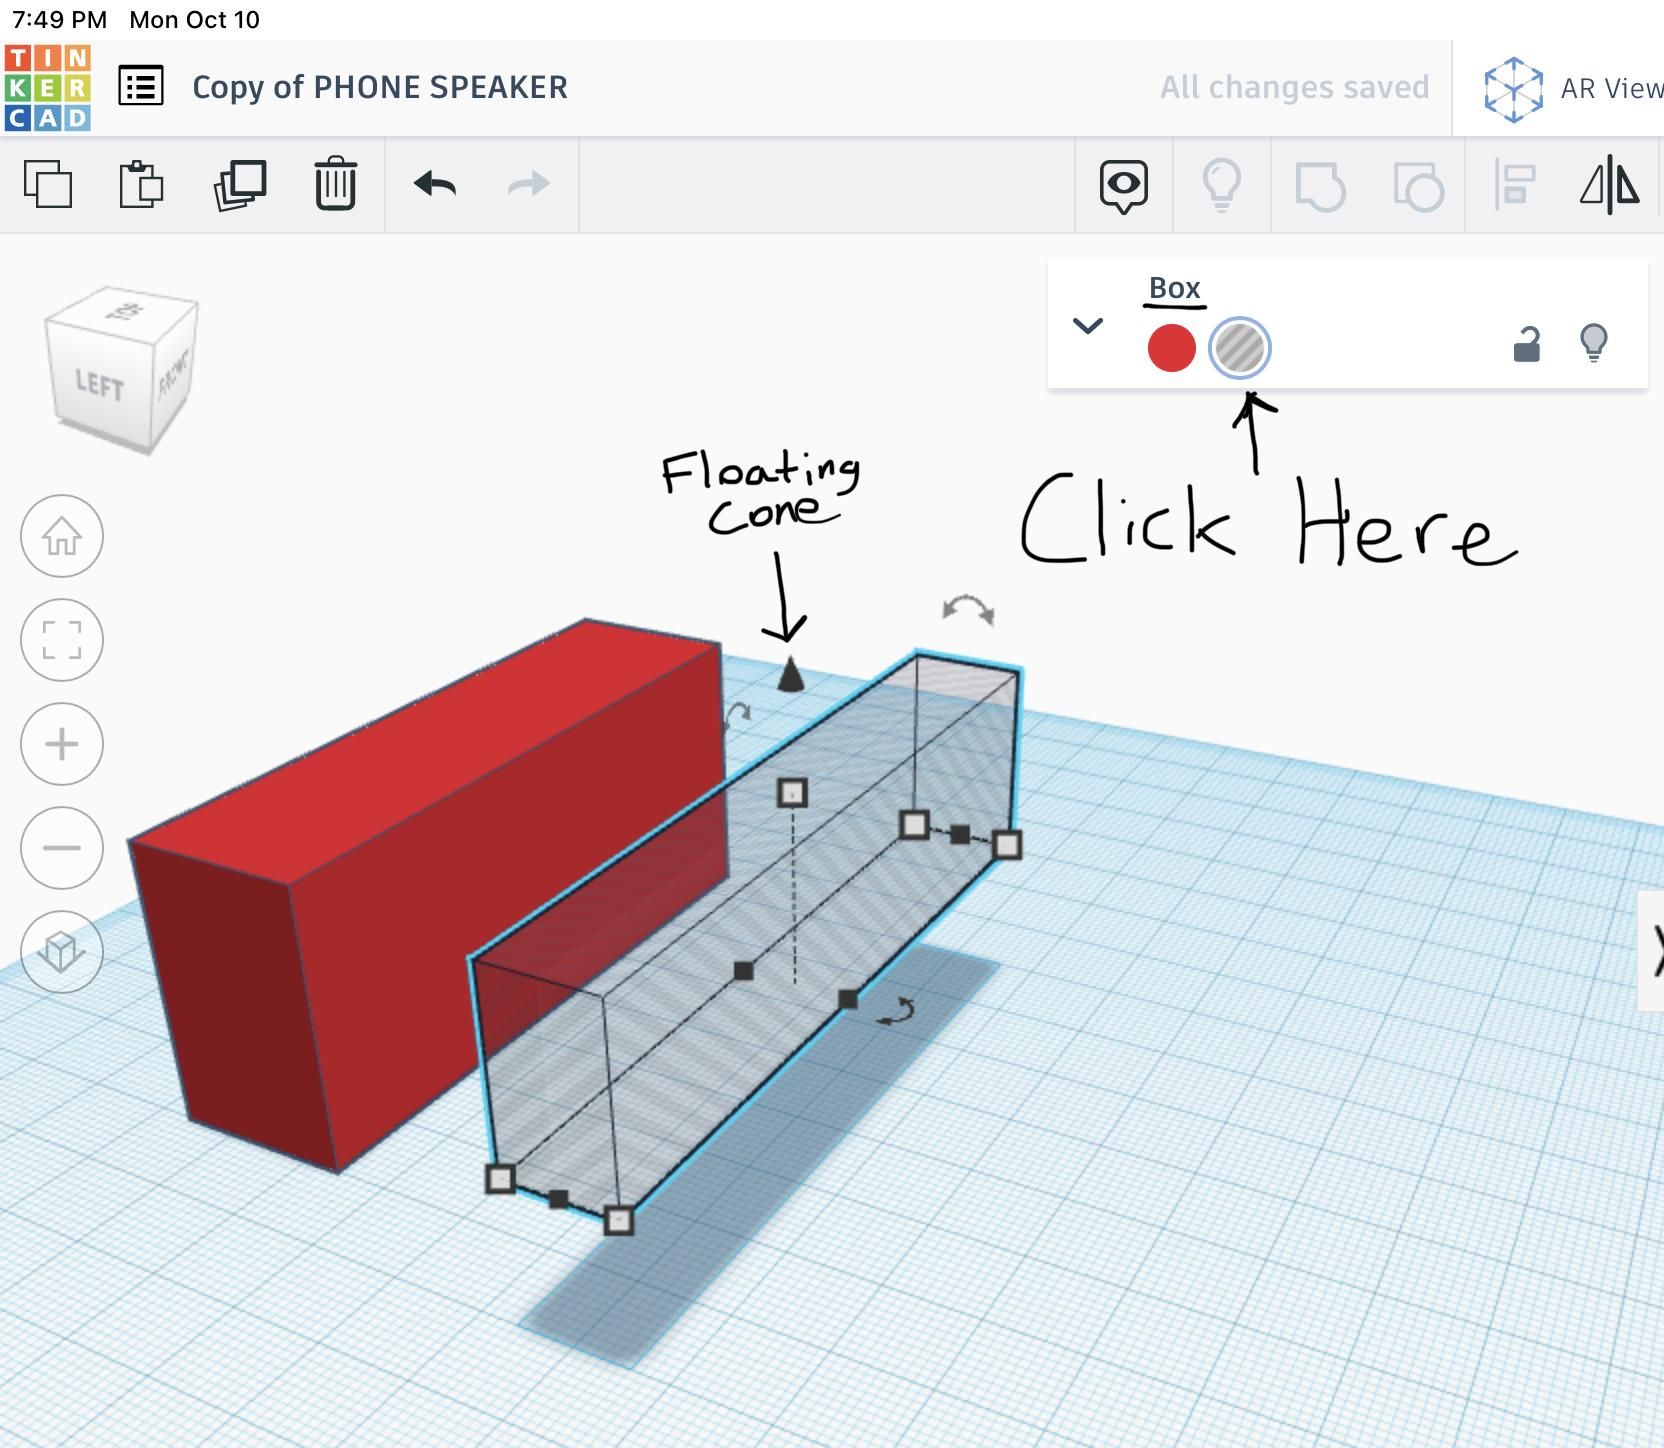Image resolution: width=1664 pixels, height=1448 pixels.
Task: Click the Home view button
Action: 62,537
